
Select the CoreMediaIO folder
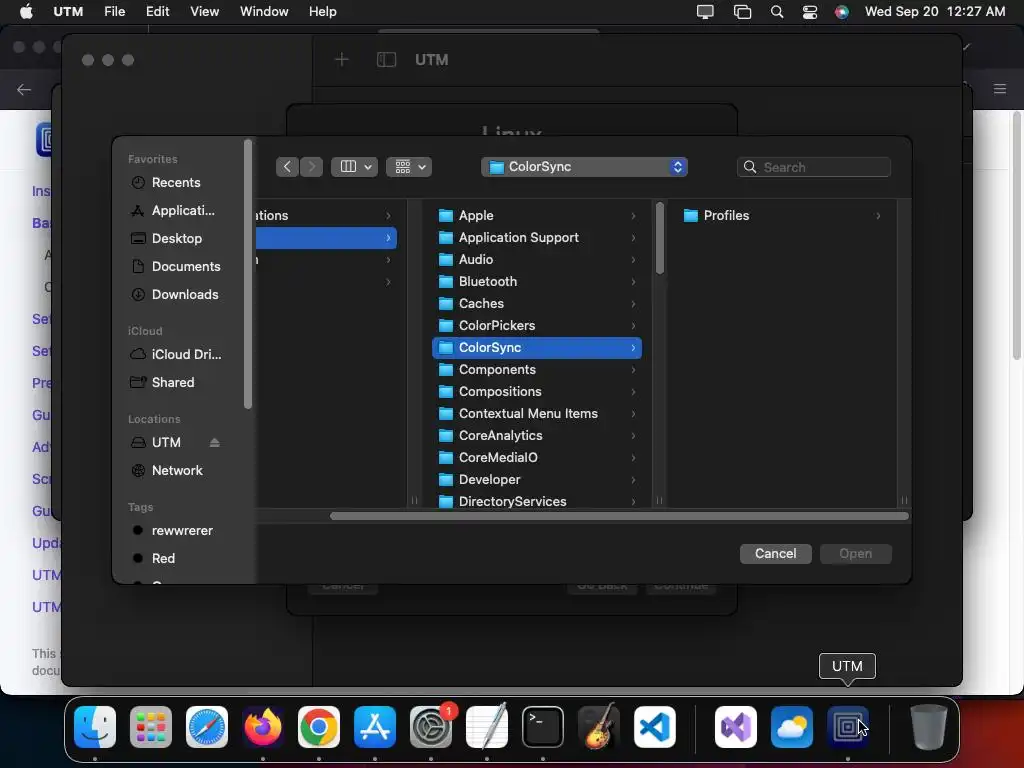point(537,458)
